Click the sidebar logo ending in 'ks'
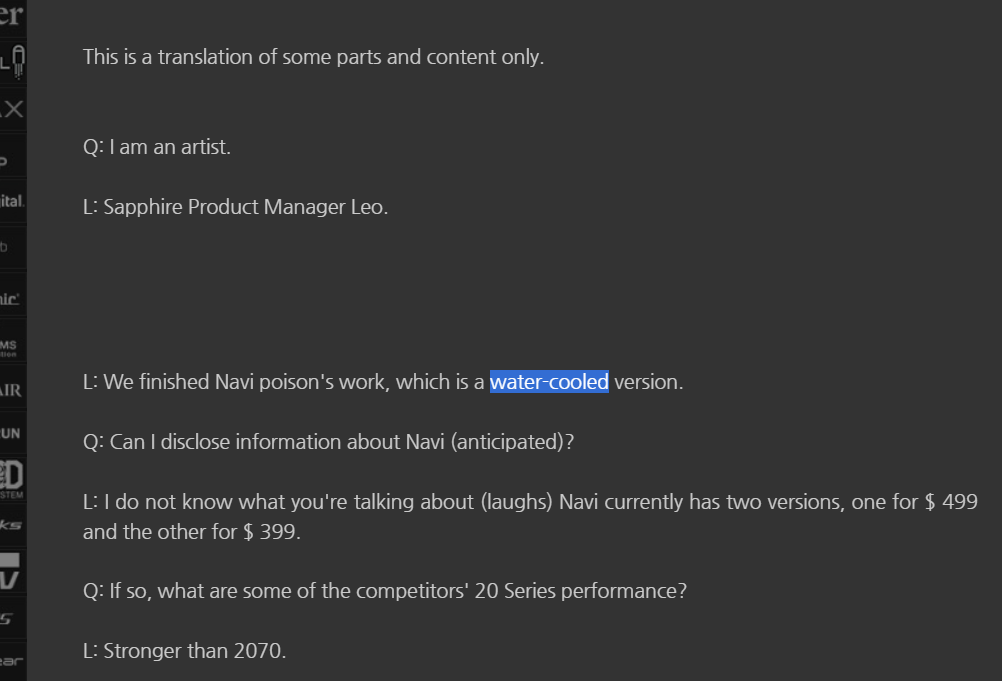The image size is (1002, 681). tap(11, 524)
